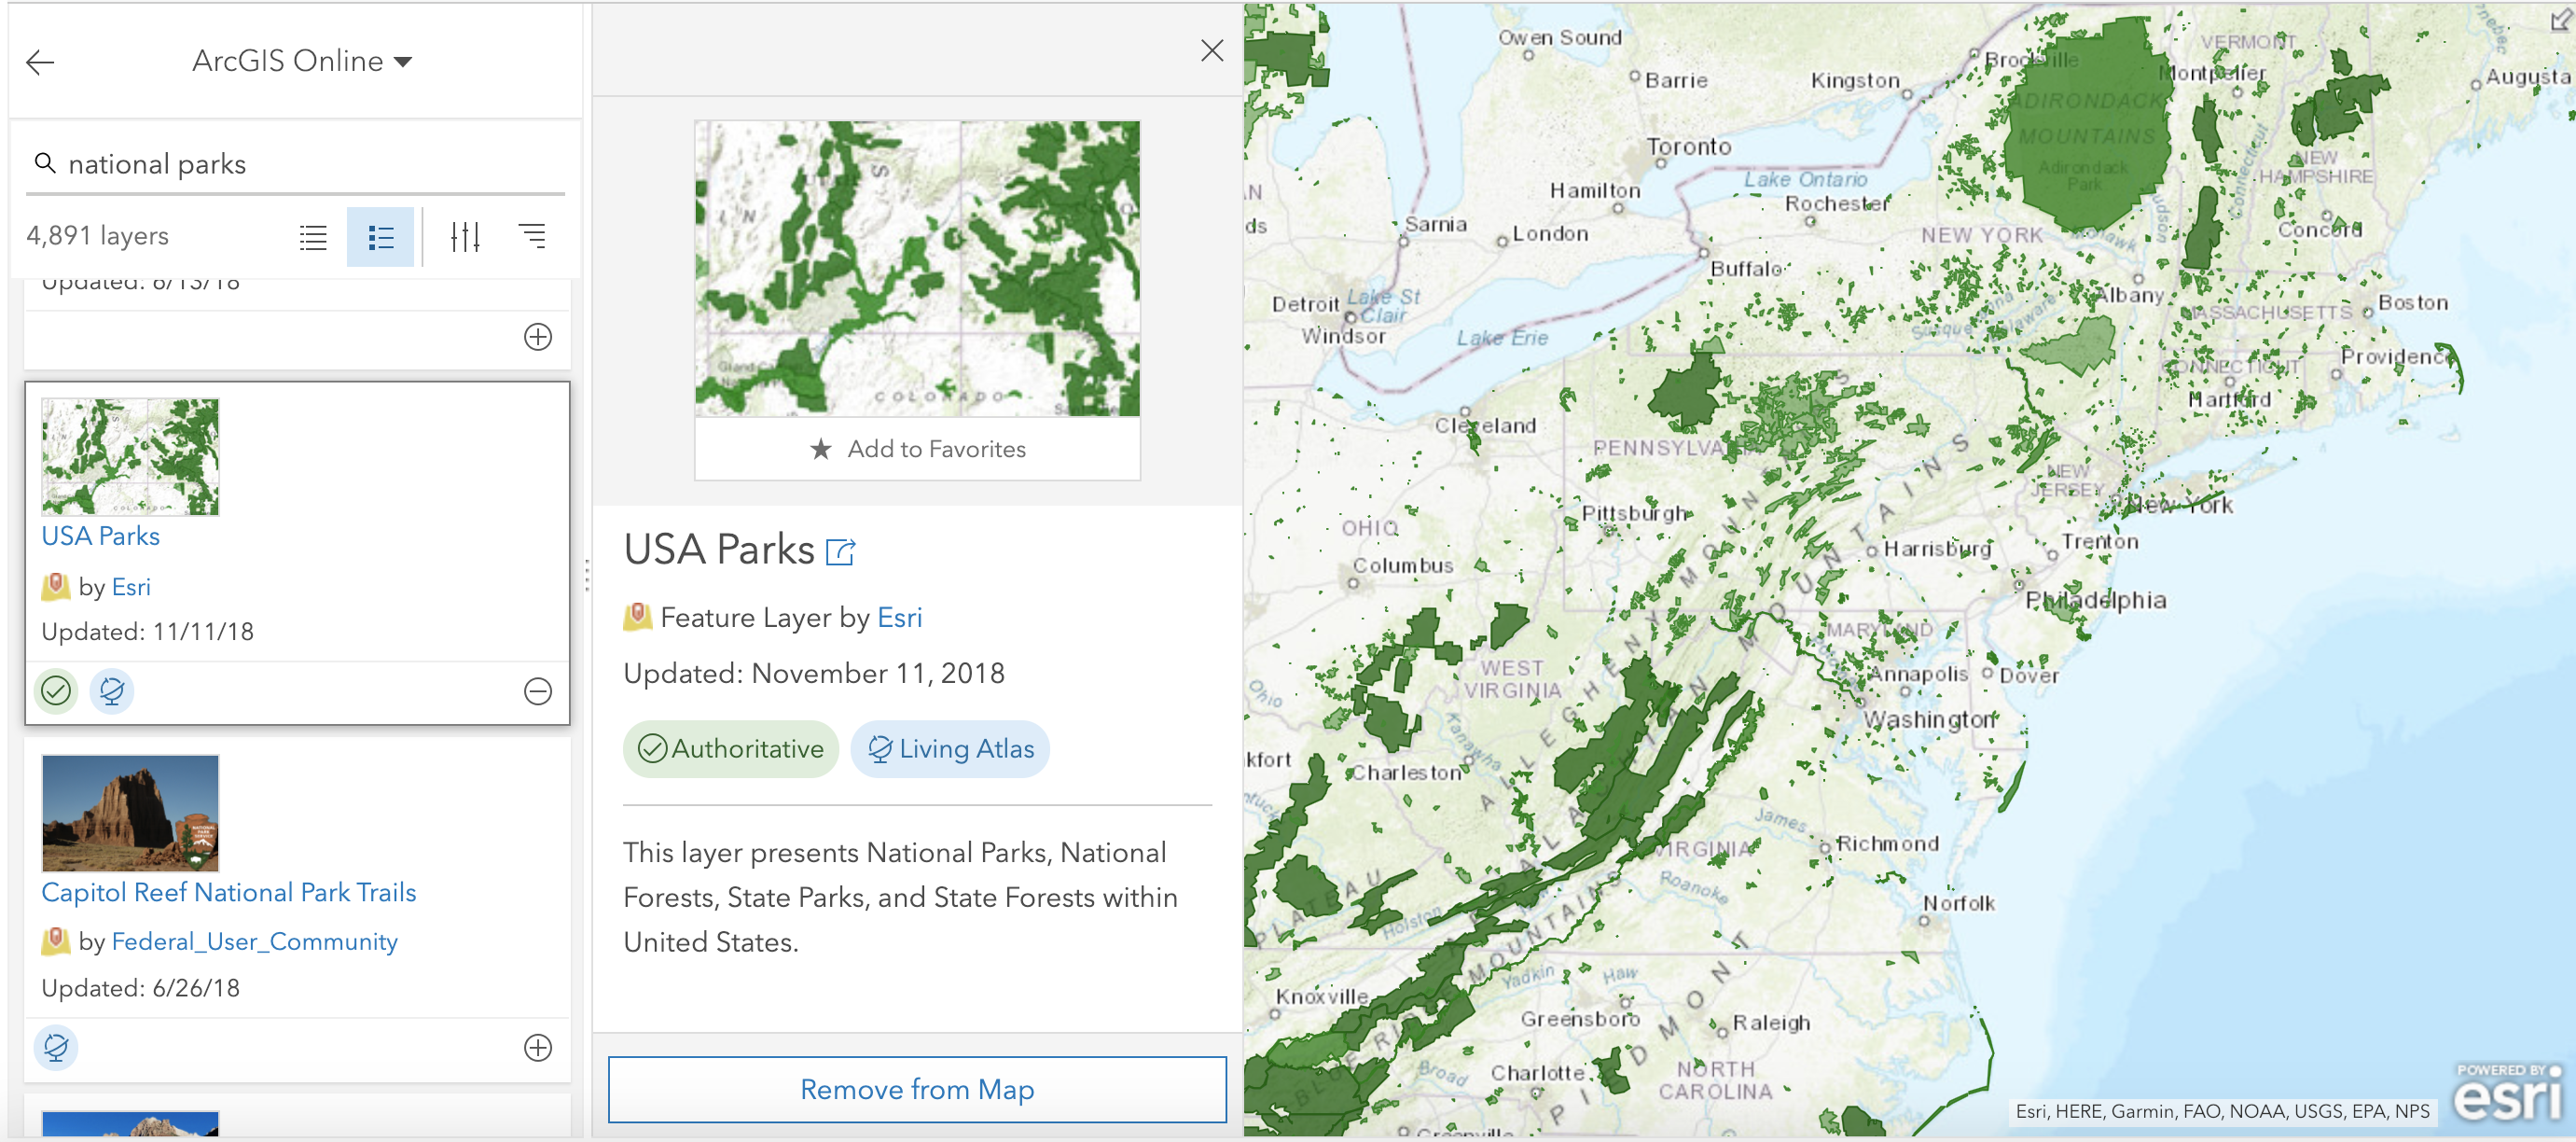Click the Living Atlas tag in details
This screenshot has width=2576, height=1142.
pyautogui.click(x=950, y=749)
